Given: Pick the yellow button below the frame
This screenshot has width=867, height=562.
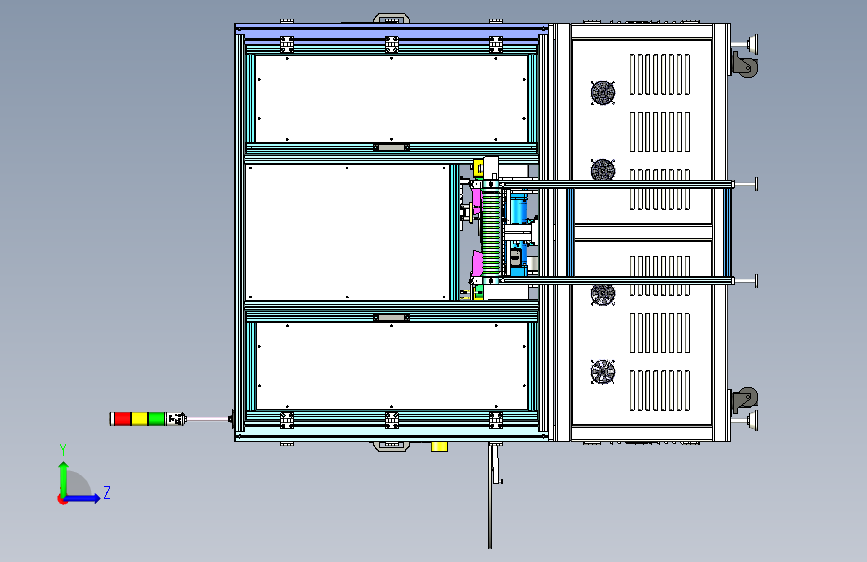Looking at the screenshot, I should [x=439, y=446].
